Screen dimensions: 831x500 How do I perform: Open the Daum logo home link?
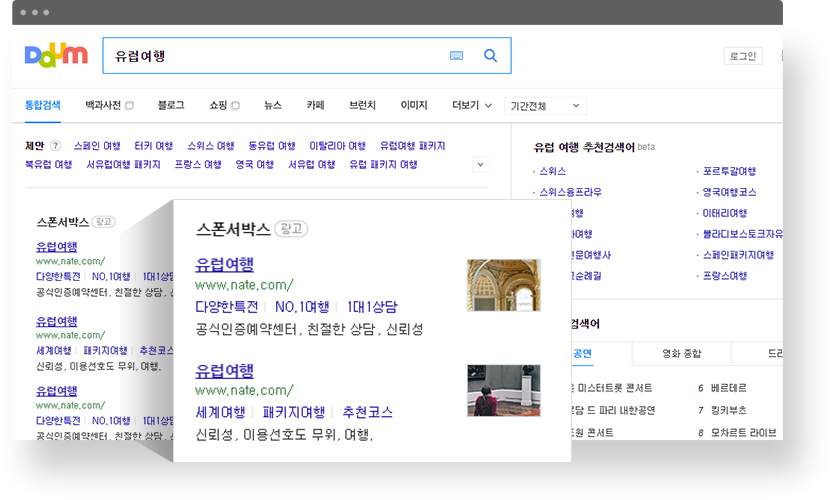click(56, 55)
